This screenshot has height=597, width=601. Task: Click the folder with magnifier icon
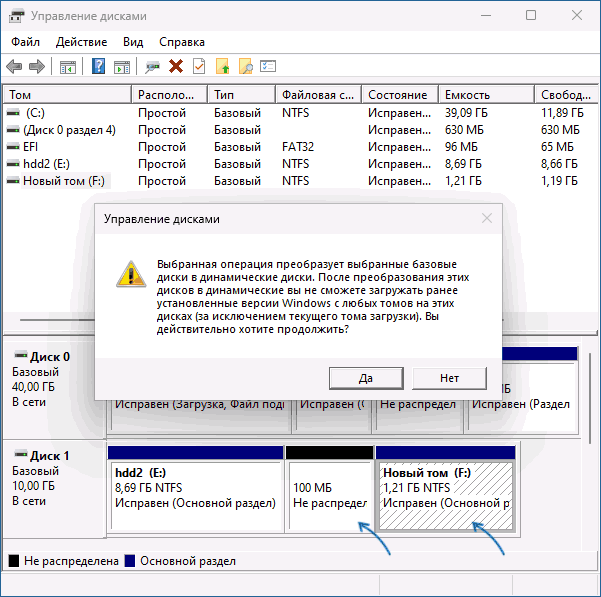pyautogui.click(x=245, y=66)
